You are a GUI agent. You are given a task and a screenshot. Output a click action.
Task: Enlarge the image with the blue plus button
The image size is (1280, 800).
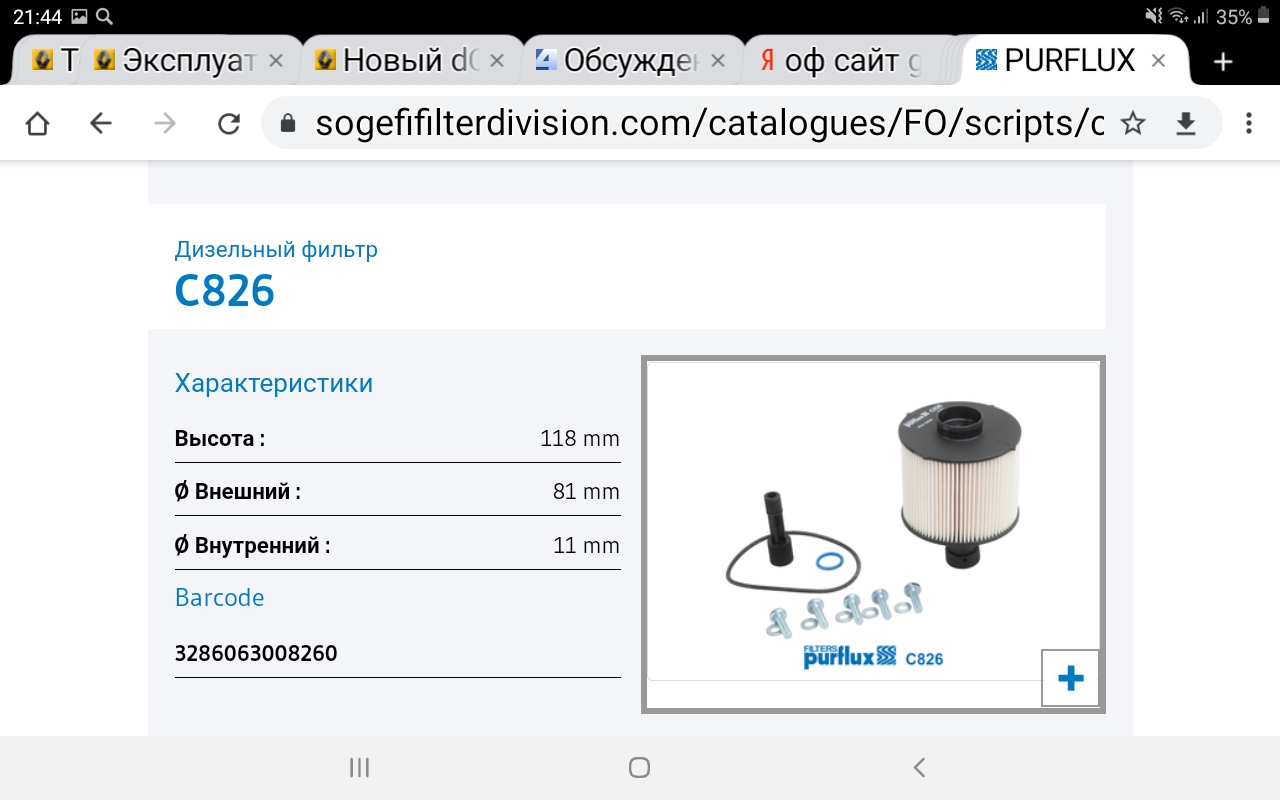pos(1071,679)
